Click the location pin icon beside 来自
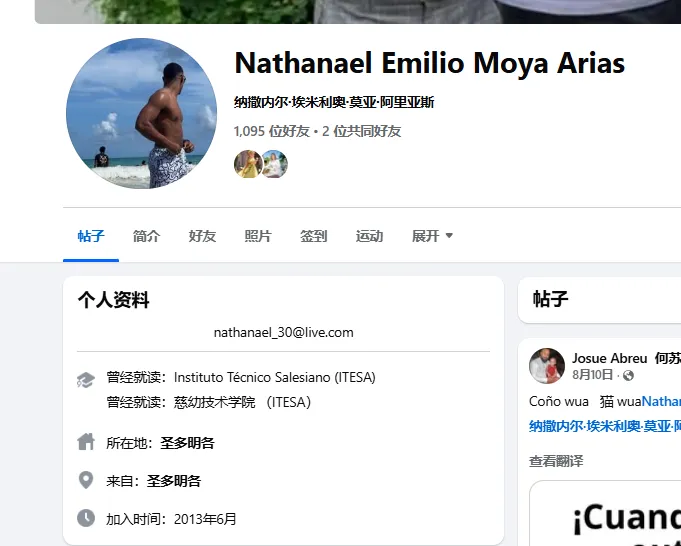681x546 pixels. click(x=86, y=480)
